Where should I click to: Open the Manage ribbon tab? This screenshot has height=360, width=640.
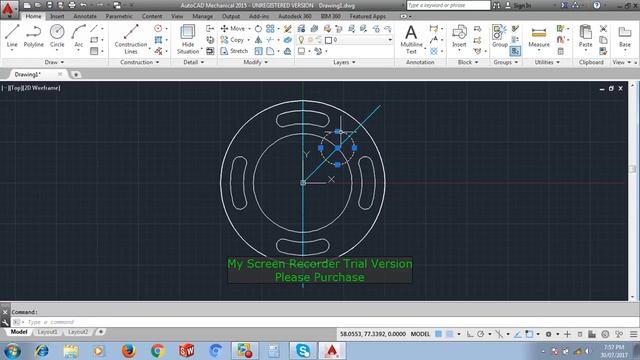(x=202, y=16)
